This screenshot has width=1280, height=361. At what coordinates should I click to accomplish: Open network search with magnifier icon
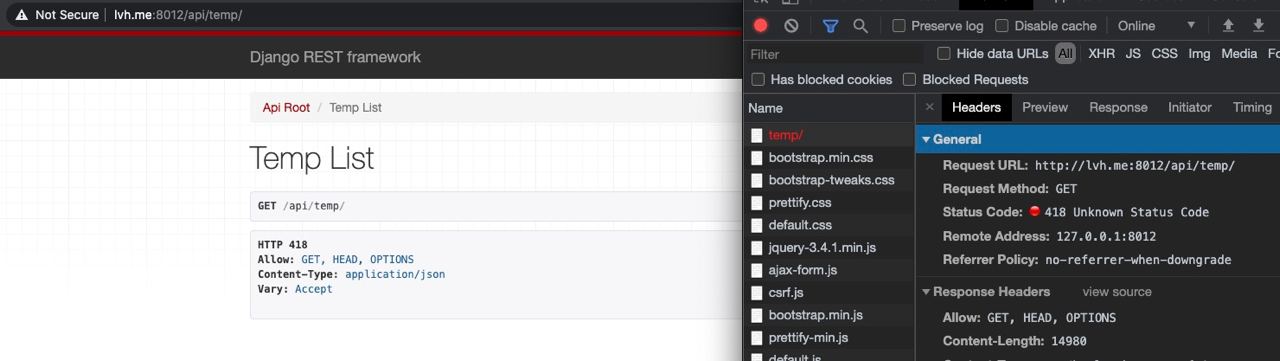point(860,26)
